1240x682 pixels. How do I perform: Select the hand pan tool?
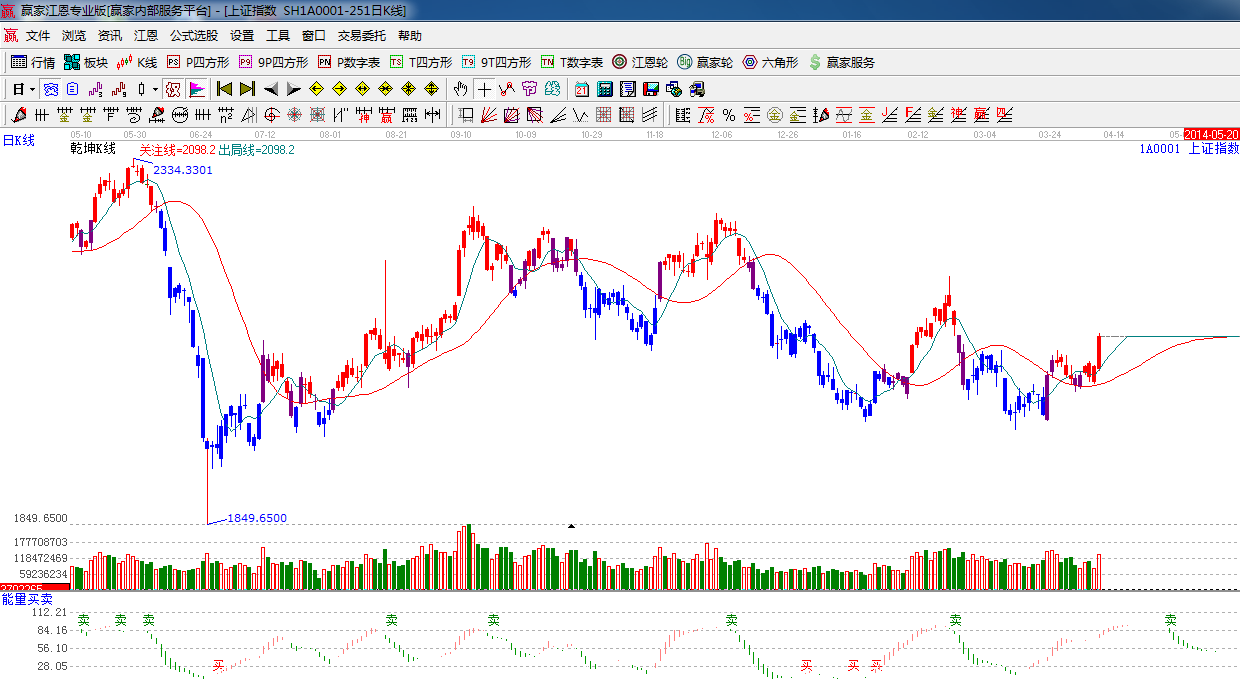[461, 89]
